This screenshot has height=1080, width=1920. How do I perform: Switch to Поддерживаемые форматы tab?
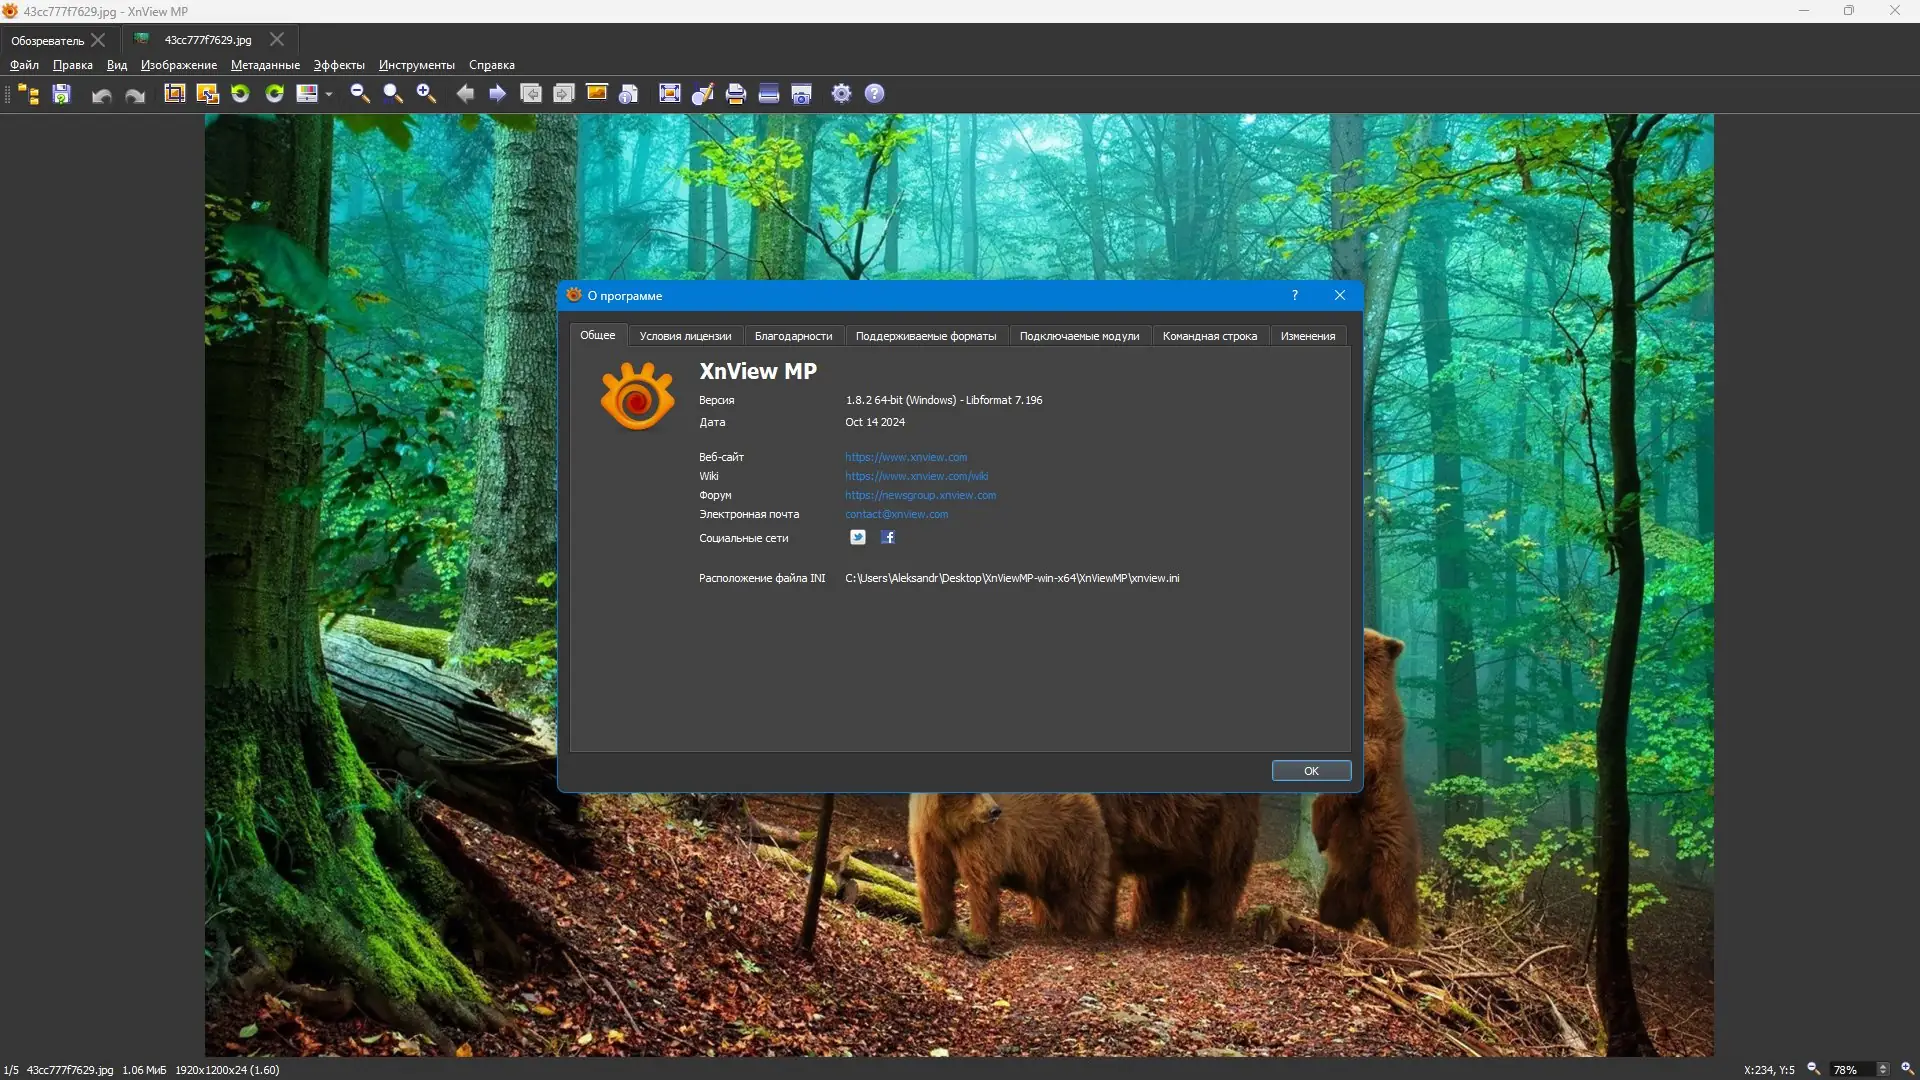[x=925, y=336]
